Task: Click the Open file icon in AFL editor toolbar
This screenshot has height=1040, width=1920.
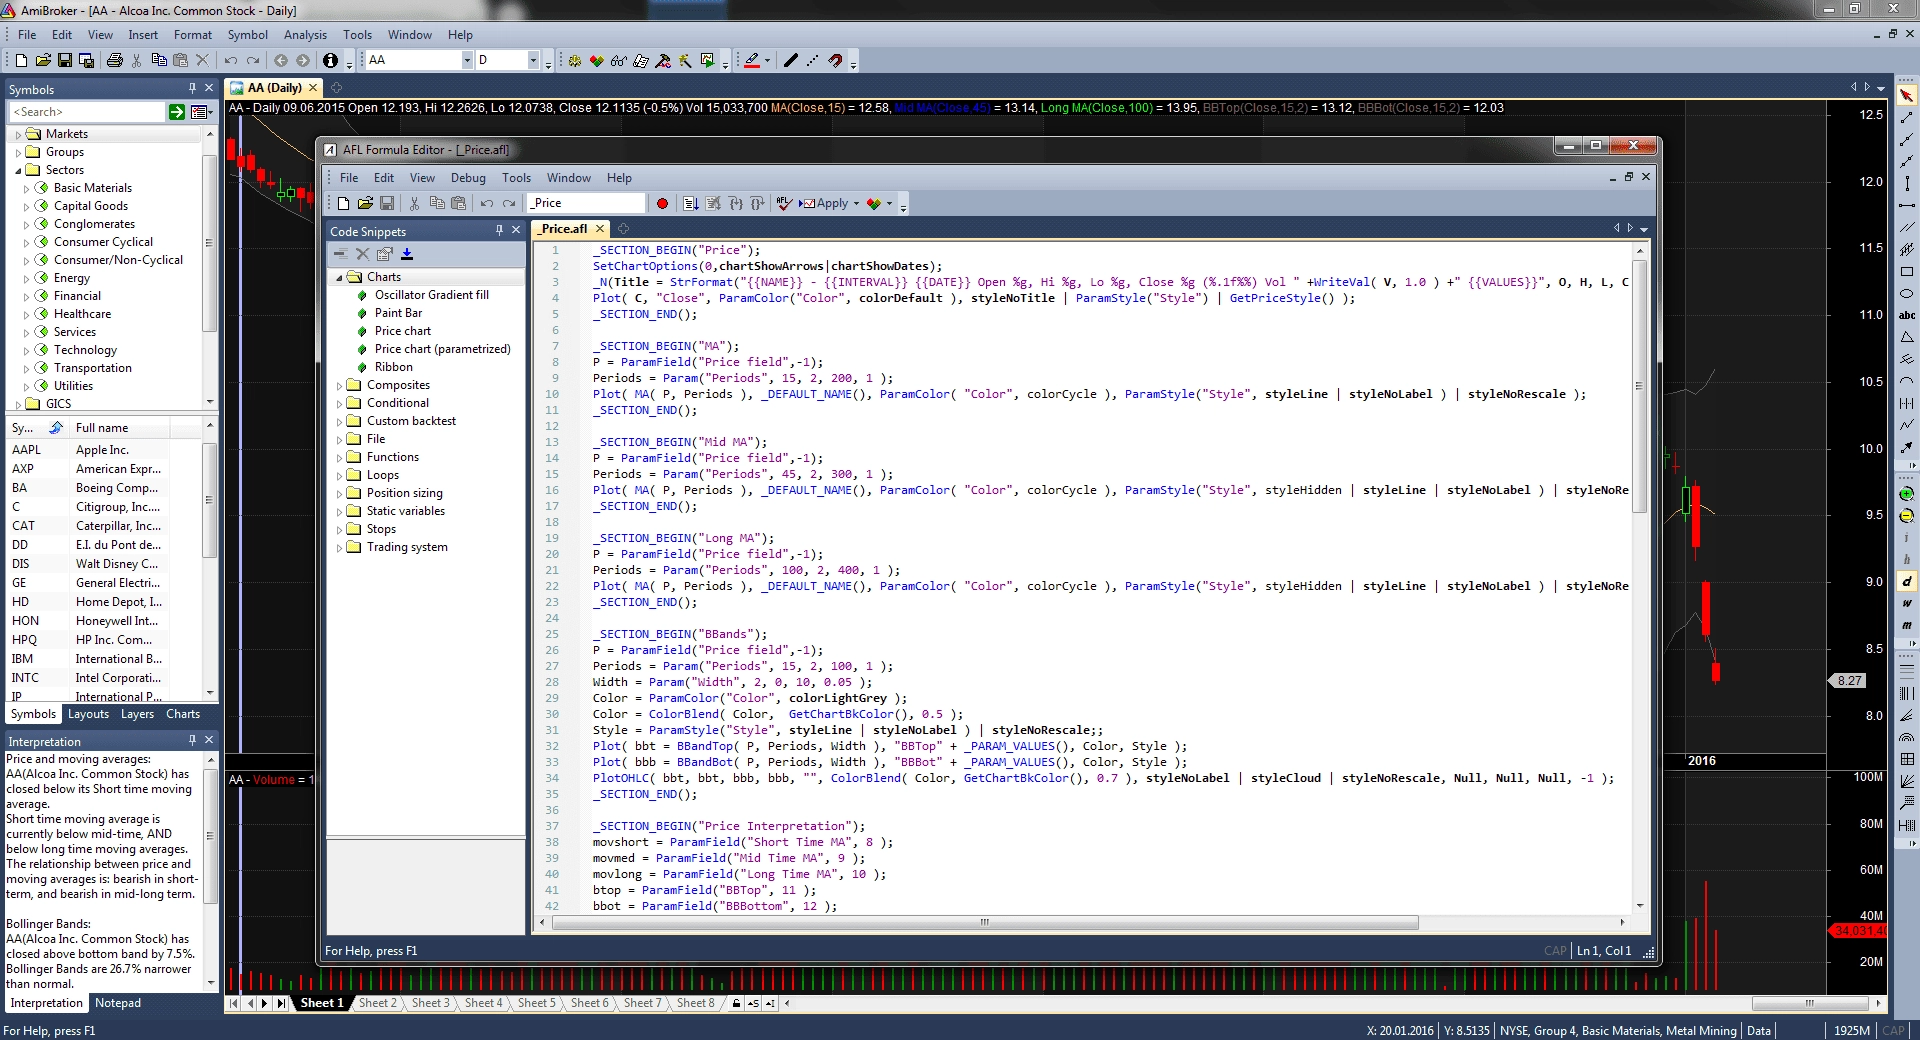Action: 365,204
